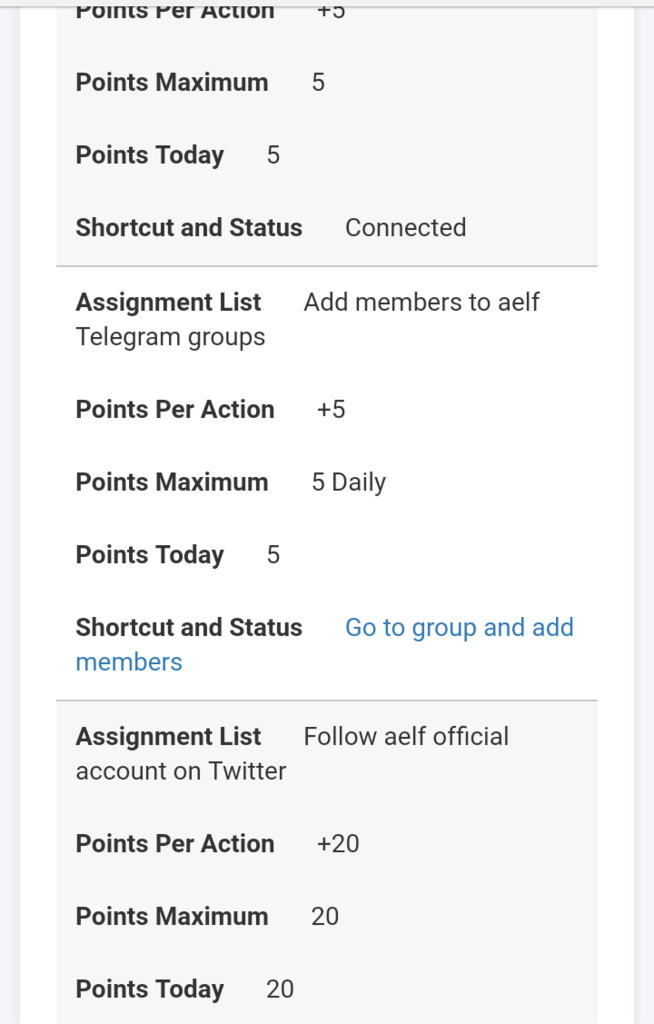Select the bottom 'Points Today 20' value
This screenshot has height=1024, width=654.
coord(279,989)
